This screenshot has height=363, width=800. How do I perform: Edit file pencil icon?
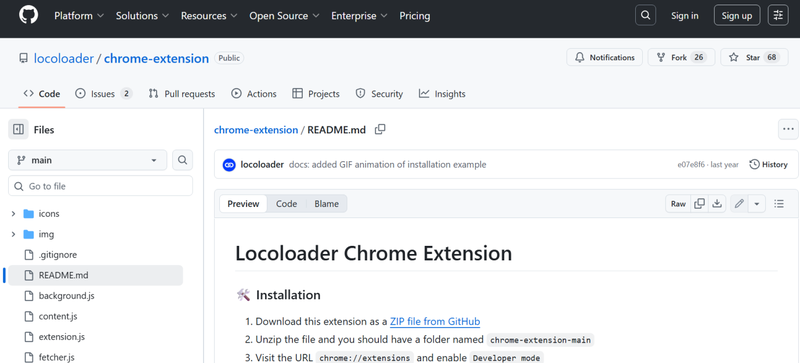pyautogui.click(x=739, y=204)
